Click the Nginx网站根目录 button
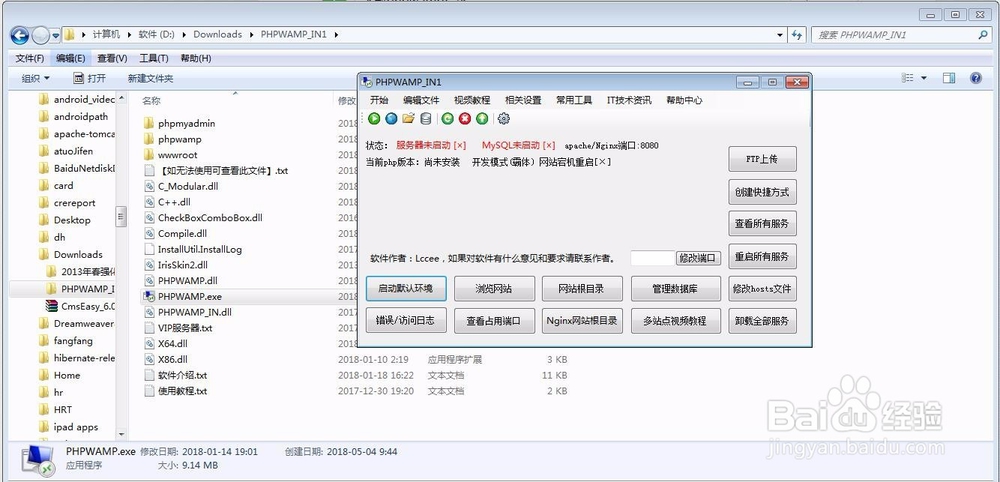Image resolution: width=1000 pixels, height=482 pixels. coord(582,321)
